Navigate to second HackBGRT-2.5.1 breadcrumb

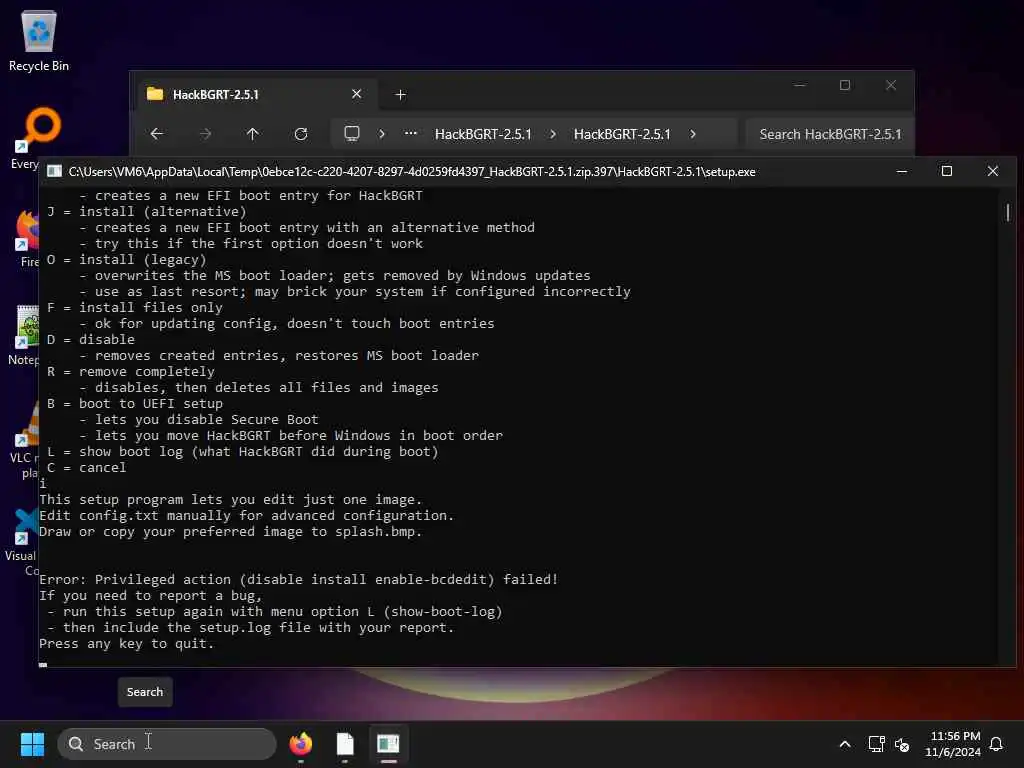622,134
